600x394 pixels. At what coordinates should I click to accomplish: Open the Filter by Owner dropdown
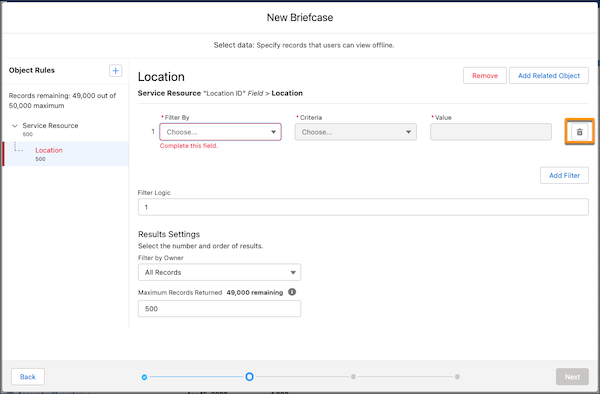point(219,272)
